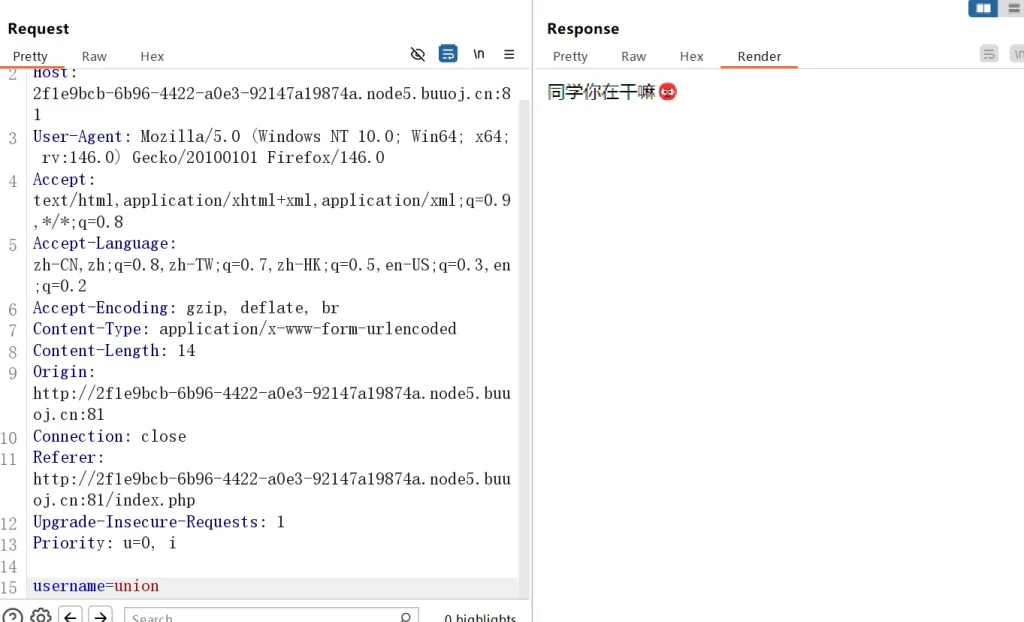Go to next search match arrow

pyautogui.click(x=100, y=616)
